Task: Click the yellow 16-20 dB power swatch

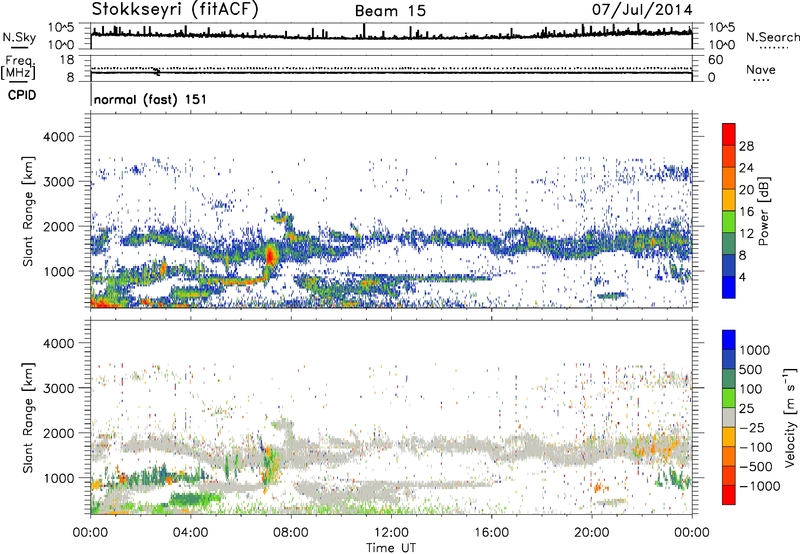Action: click(729, 199)
